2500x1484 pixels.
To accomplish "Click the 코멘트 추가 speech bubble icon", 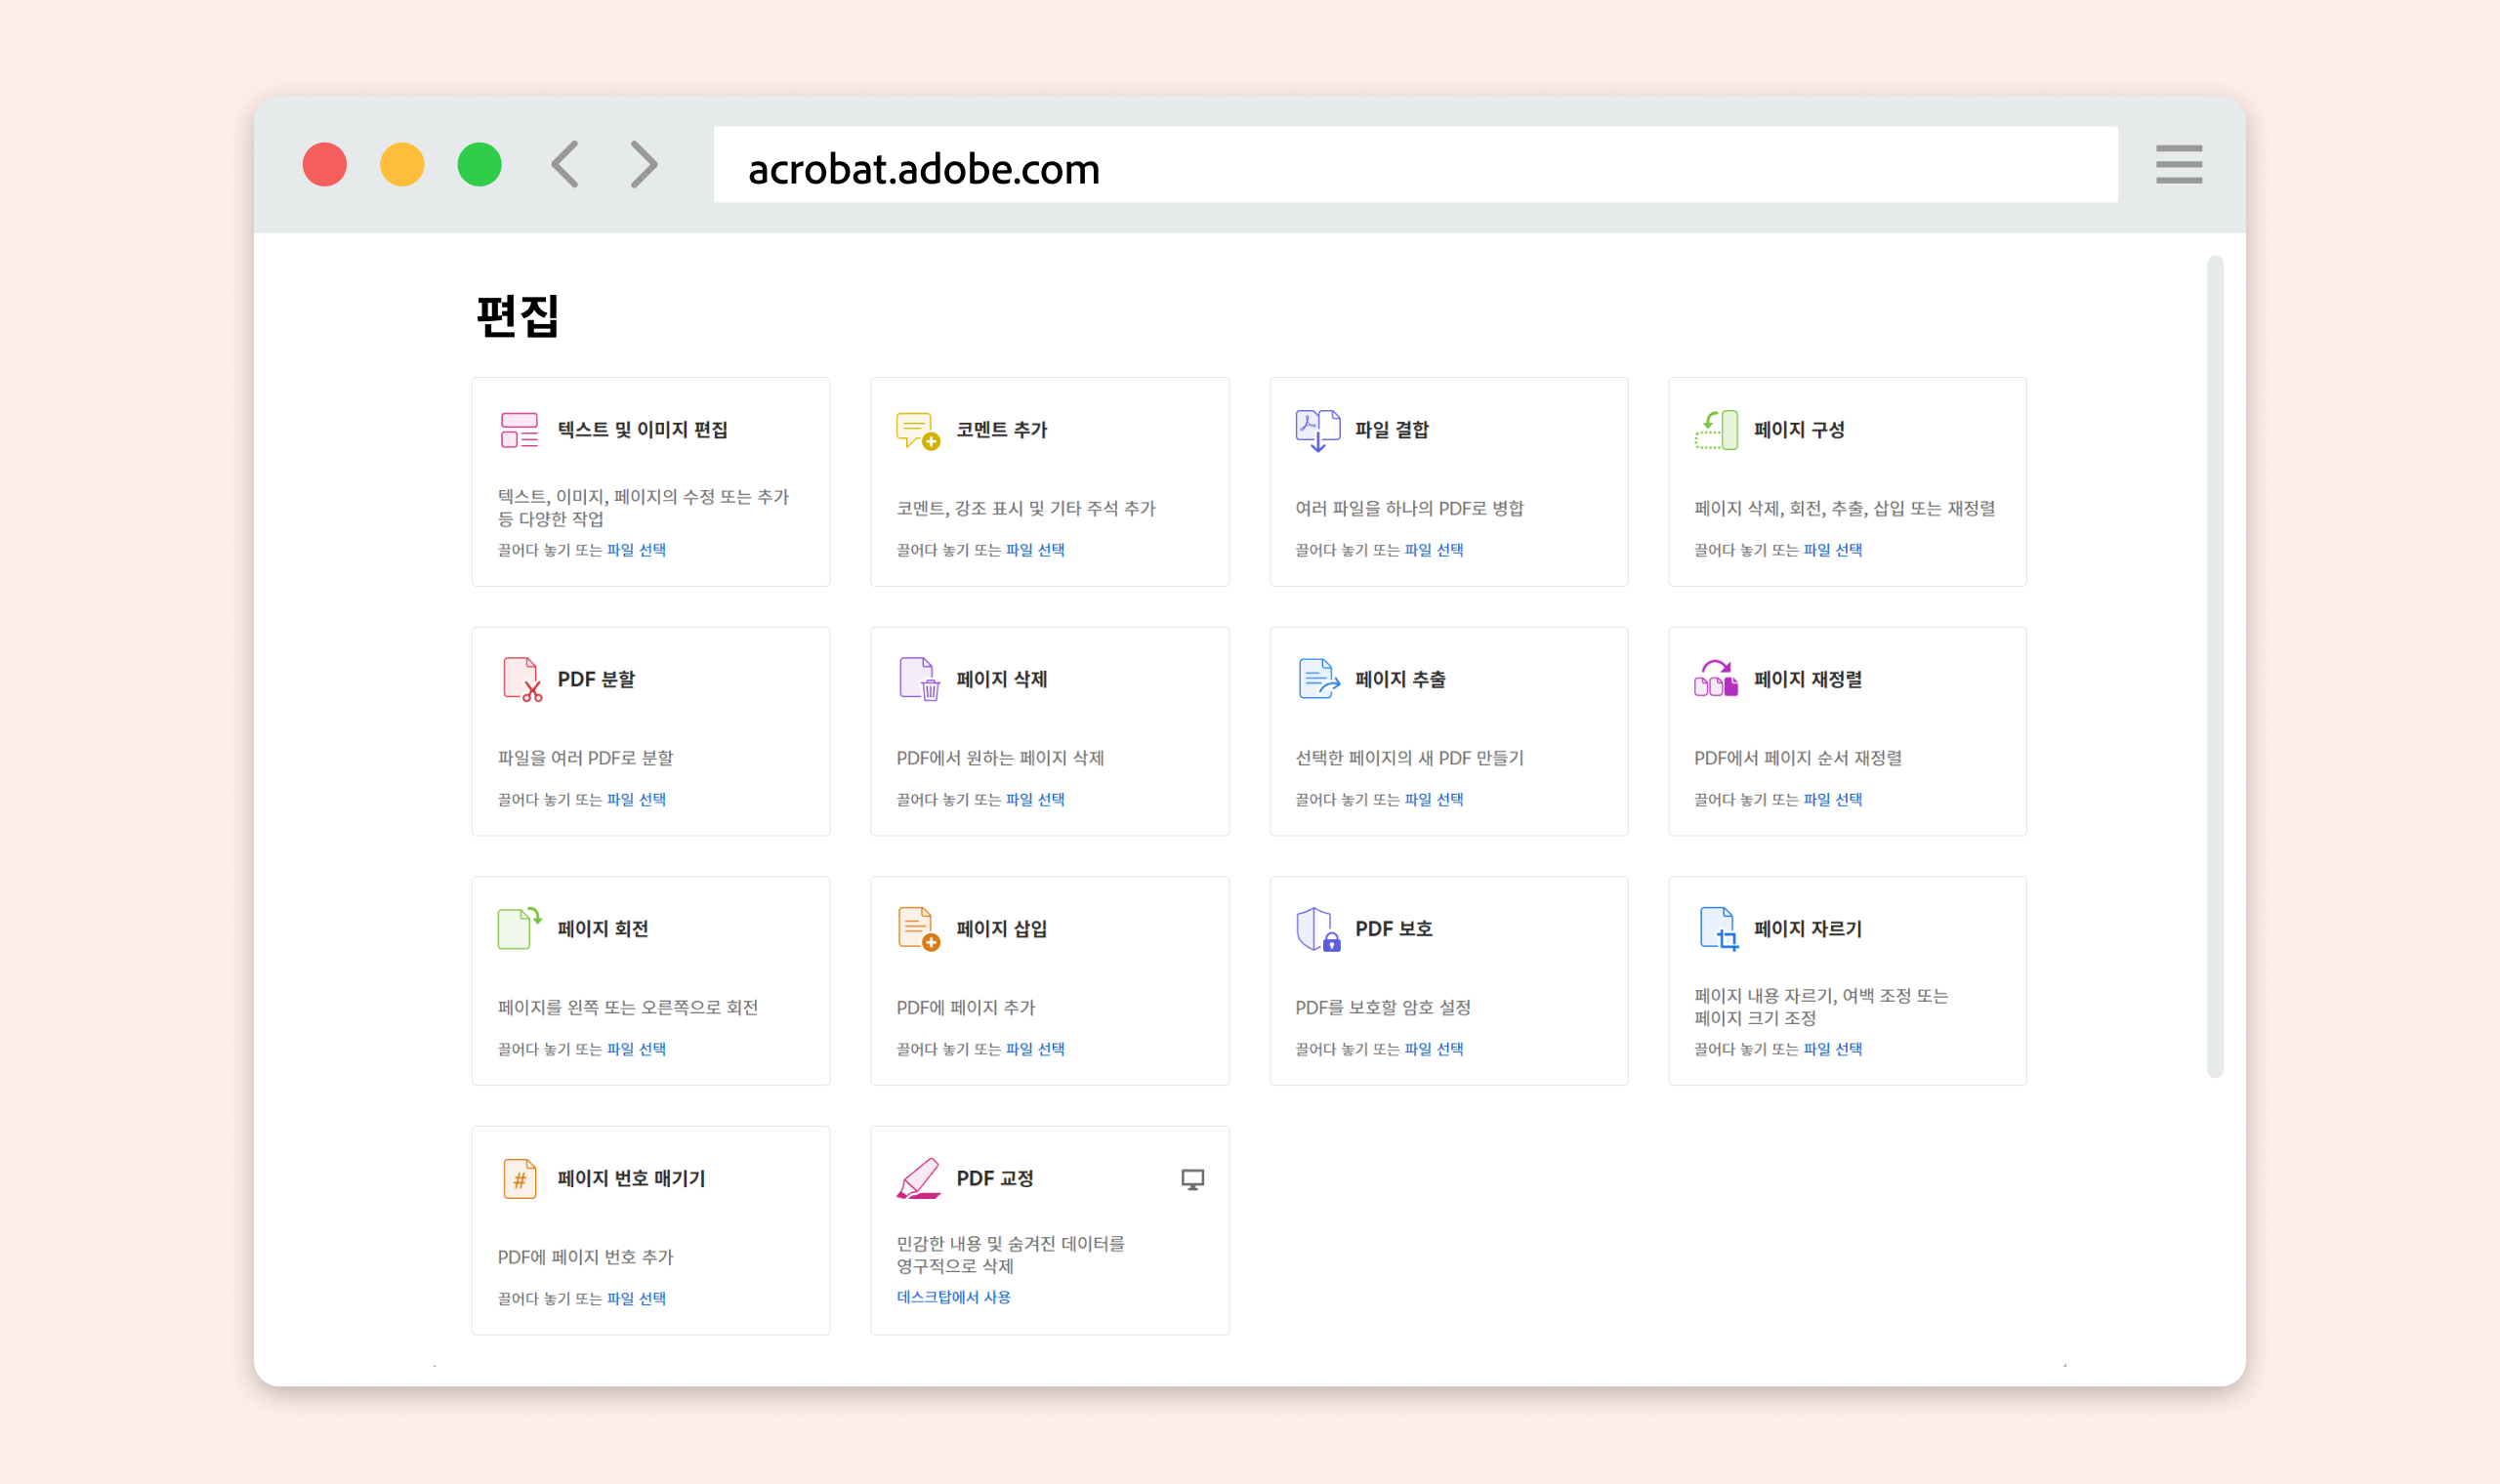I will click(x=917, y=430).
